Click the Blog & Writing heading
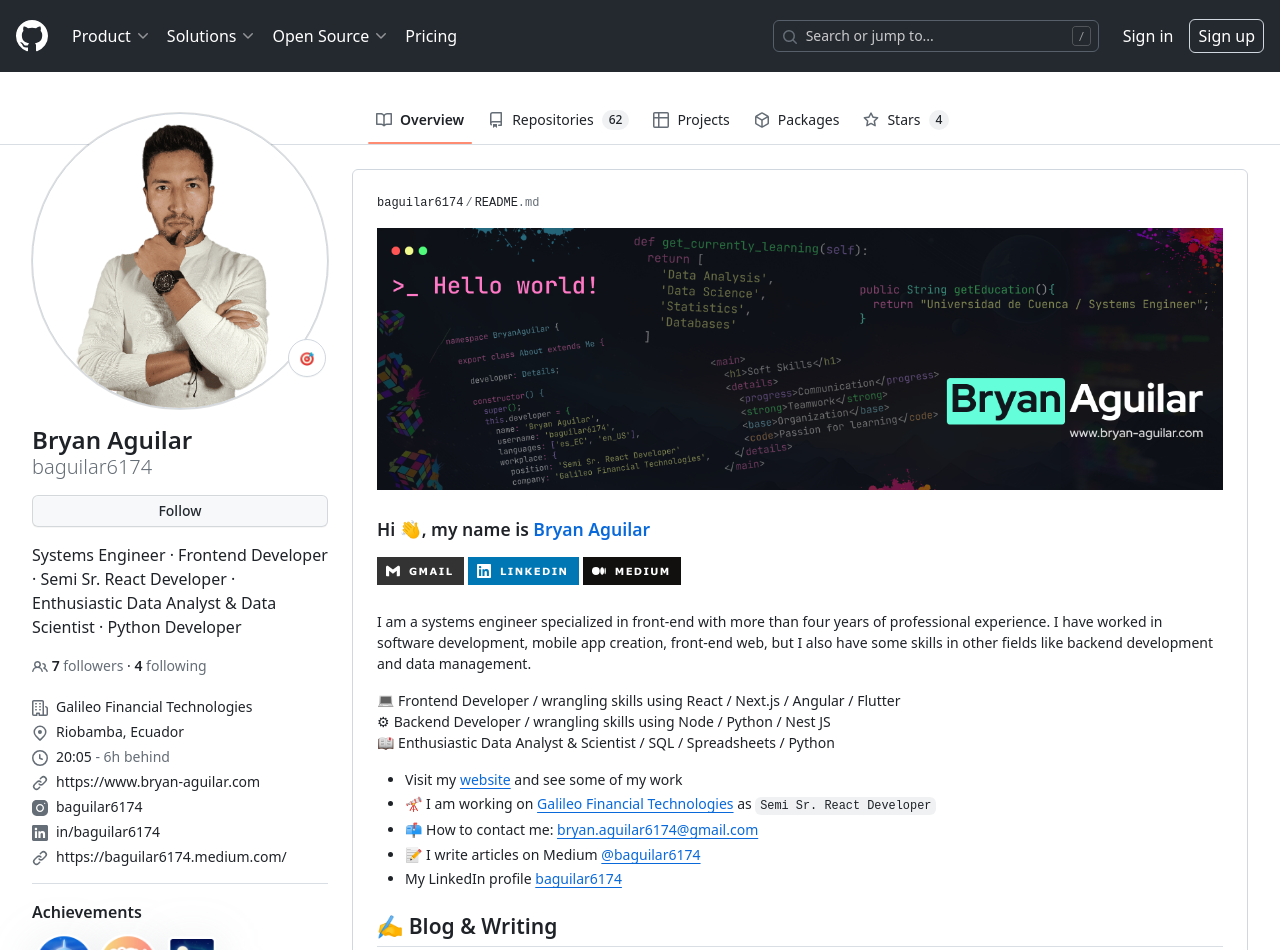 click(x=467, y=926)
